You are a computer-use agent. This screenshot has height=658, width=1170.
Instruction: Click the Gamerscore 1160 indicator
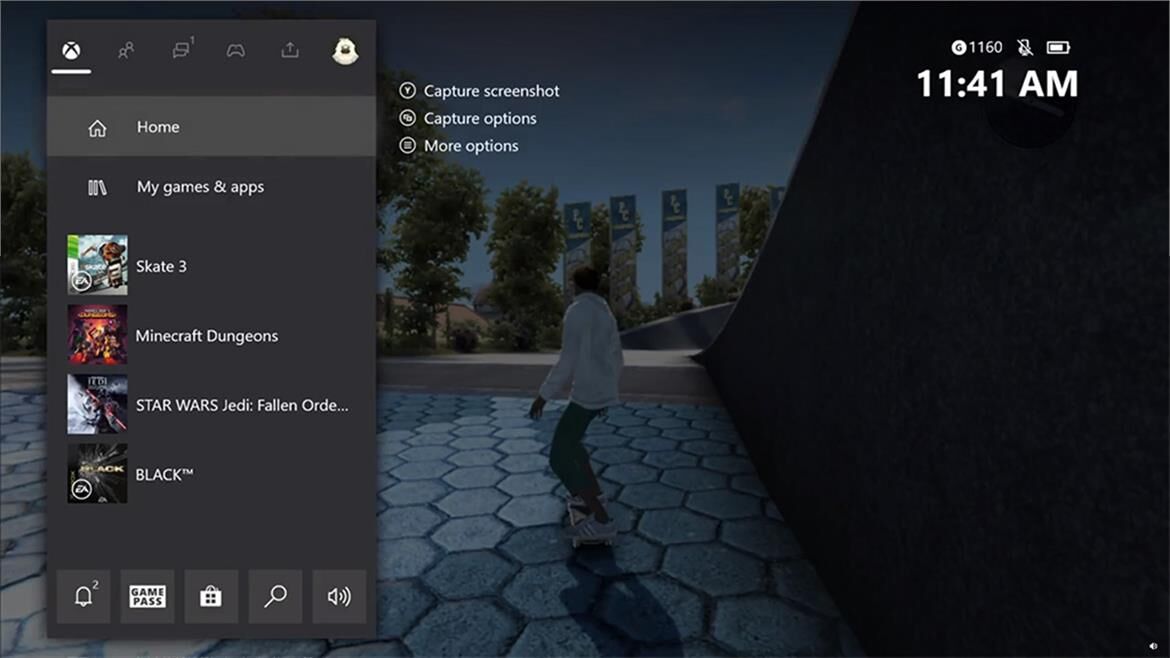(977, 48)
